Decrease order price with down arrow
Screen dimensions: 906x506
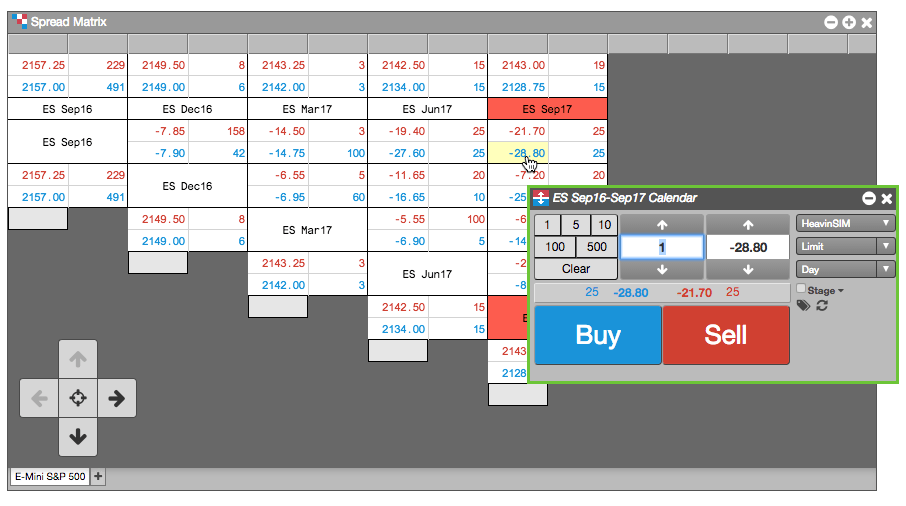pyautogui.click(x=748, y=269)
